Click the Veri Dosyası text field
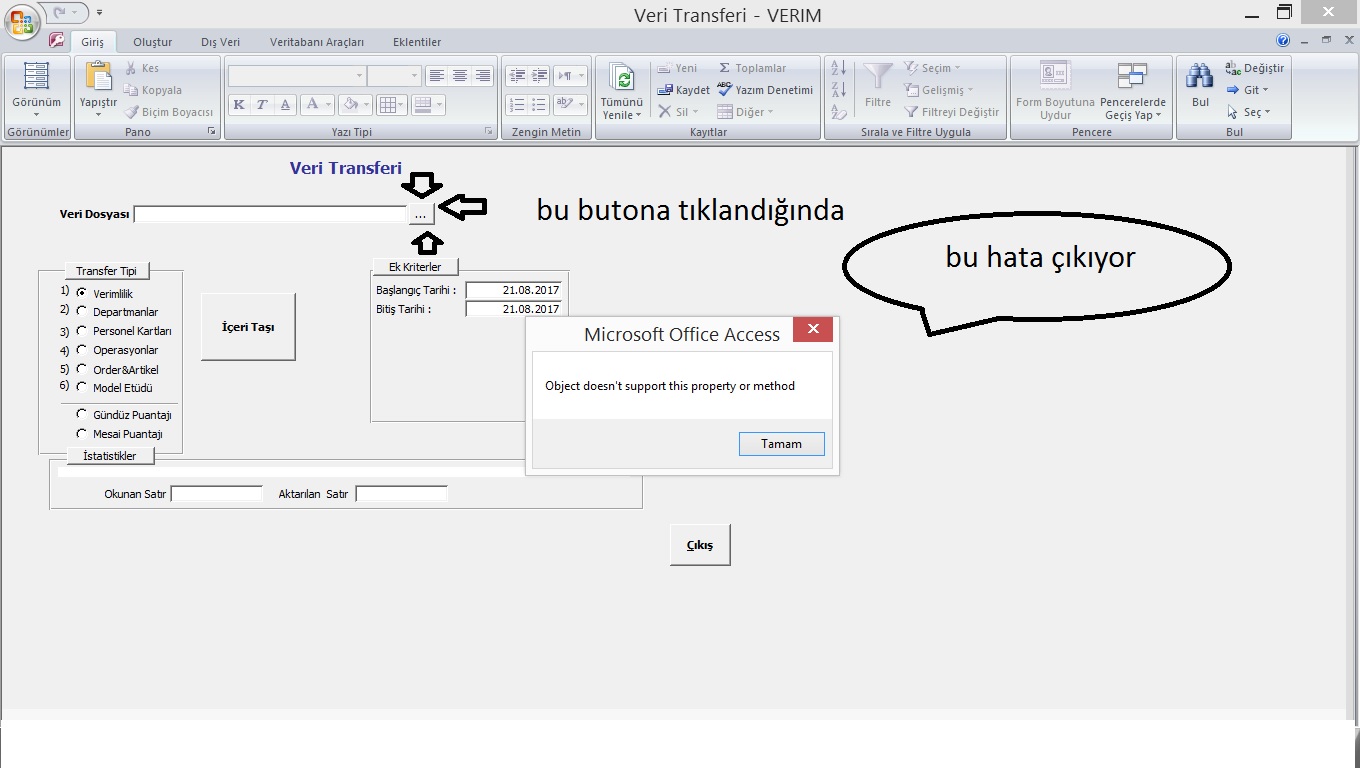The image size is (1360, 768). (x=270, y=214)
